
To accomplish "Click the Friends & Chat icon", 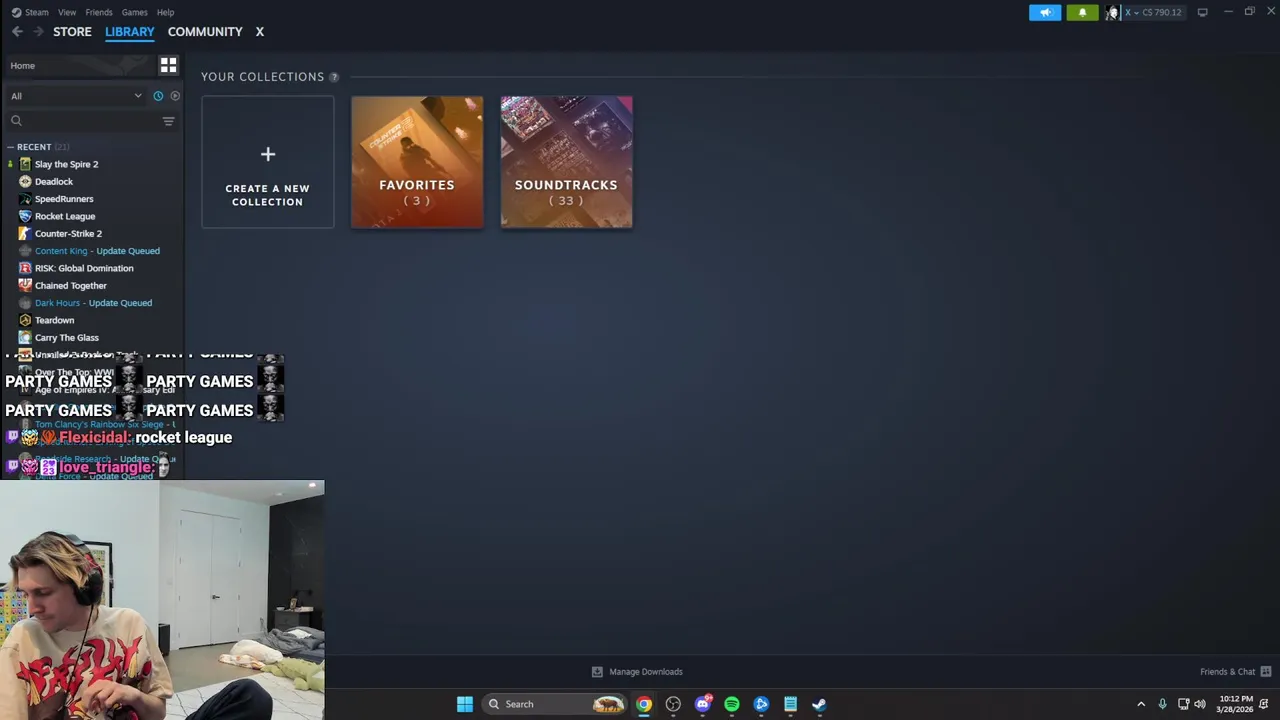I will [1266, 672].
